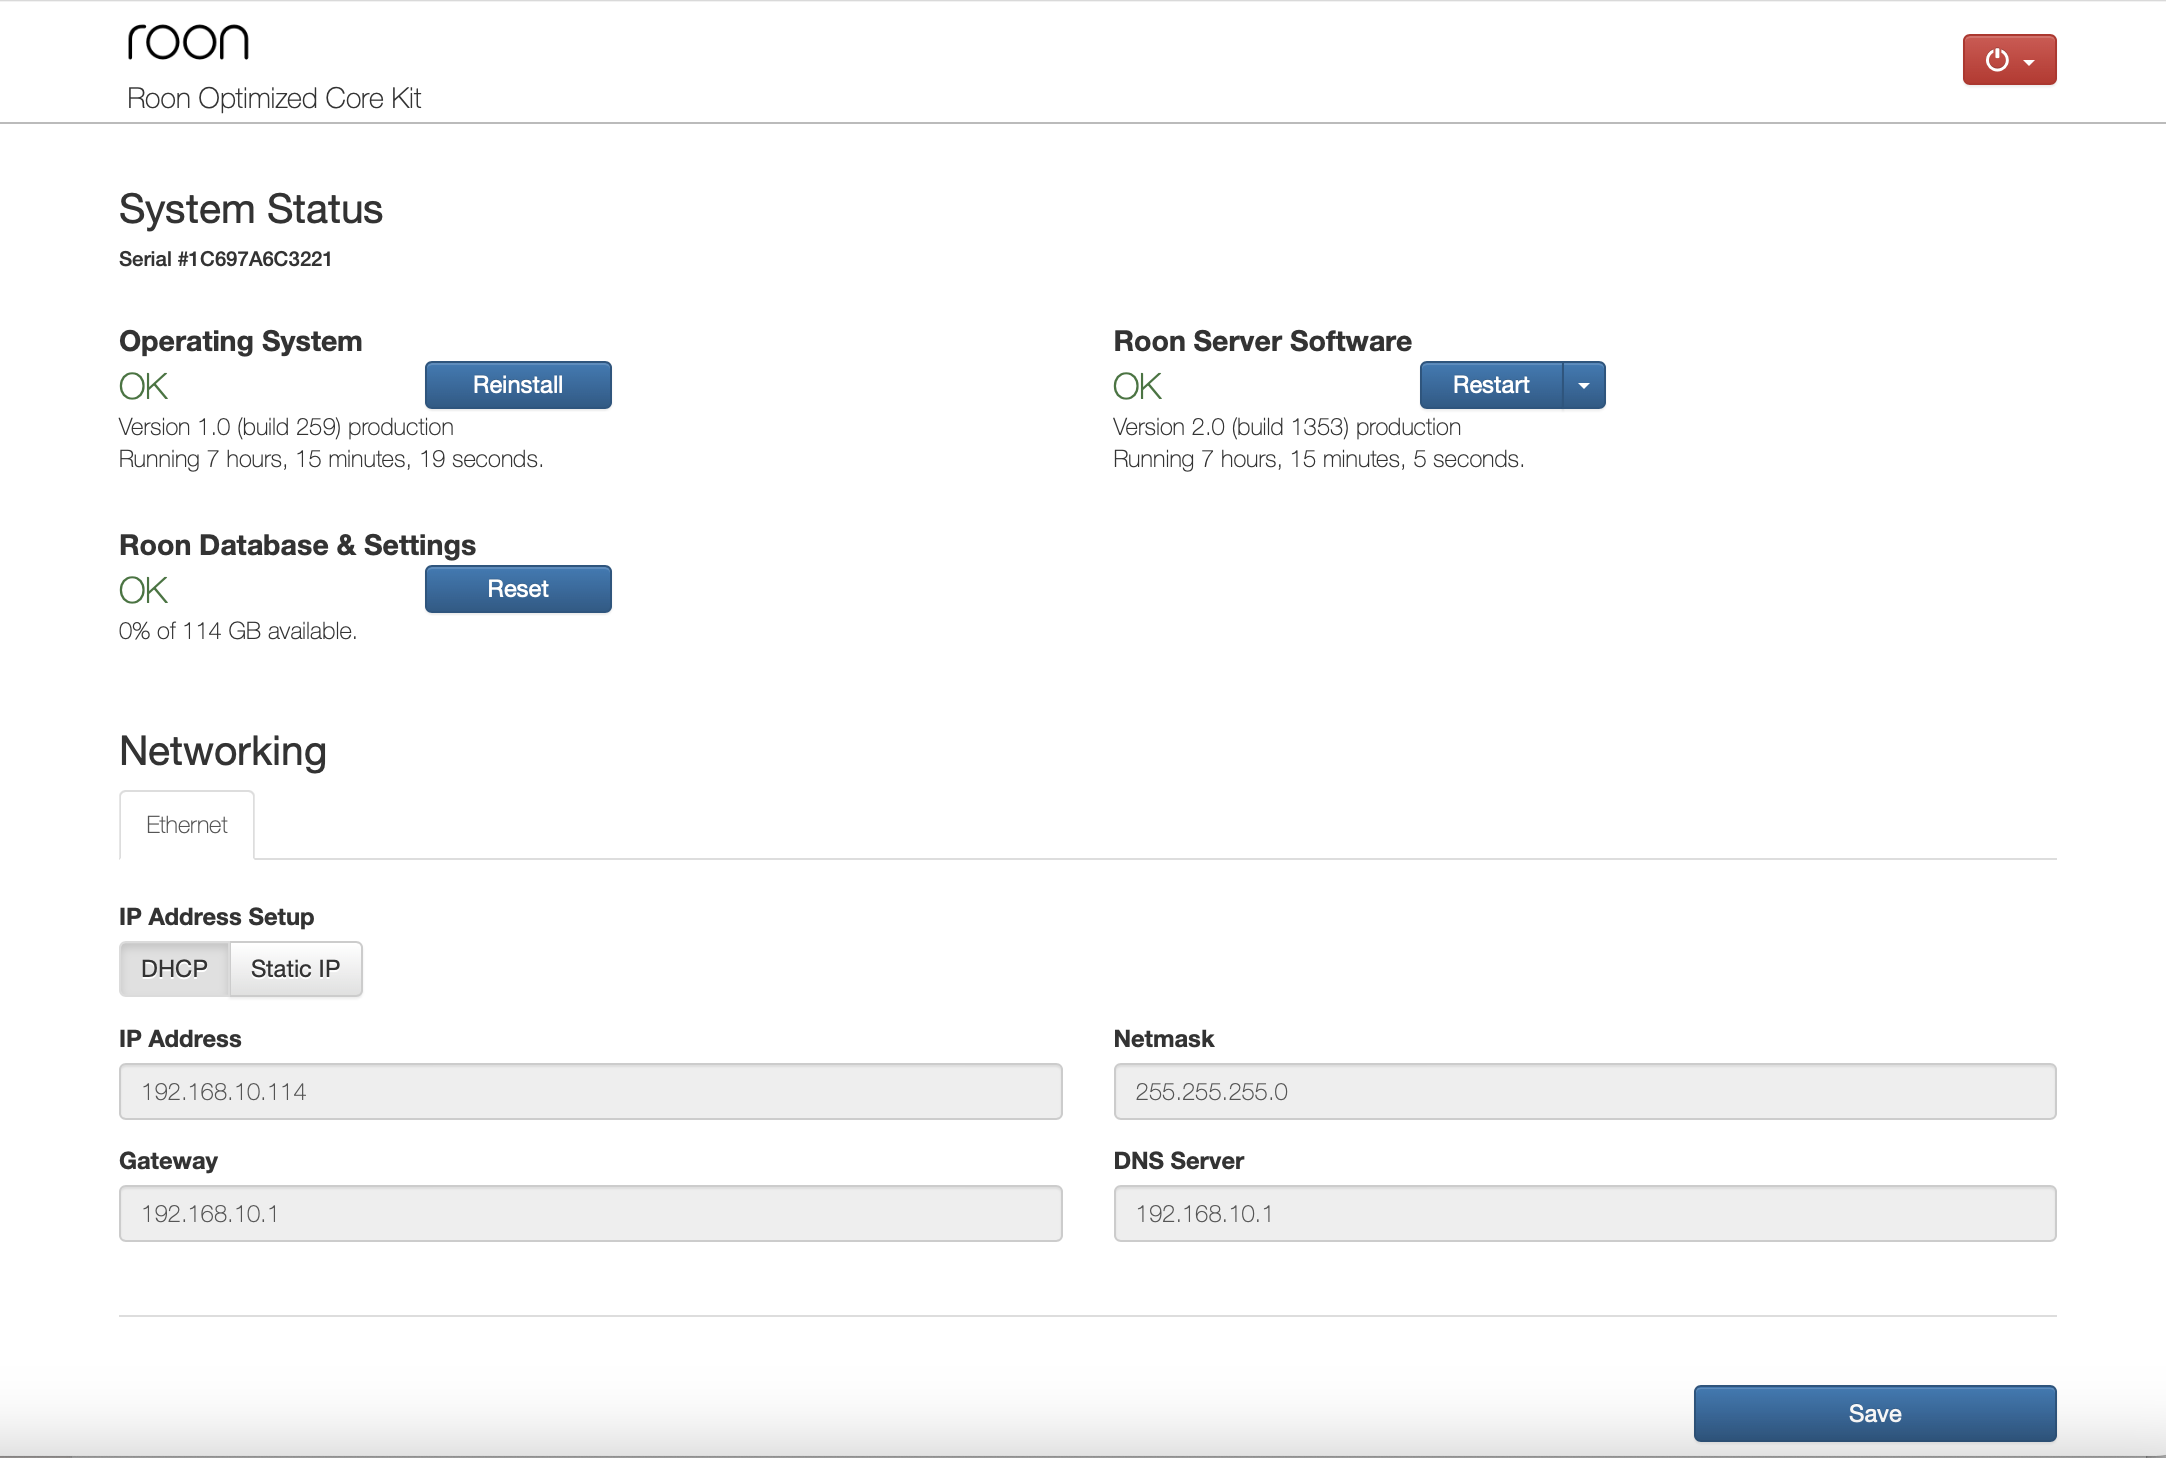
Task: Click the serial number text
Action: pos(225,260)
